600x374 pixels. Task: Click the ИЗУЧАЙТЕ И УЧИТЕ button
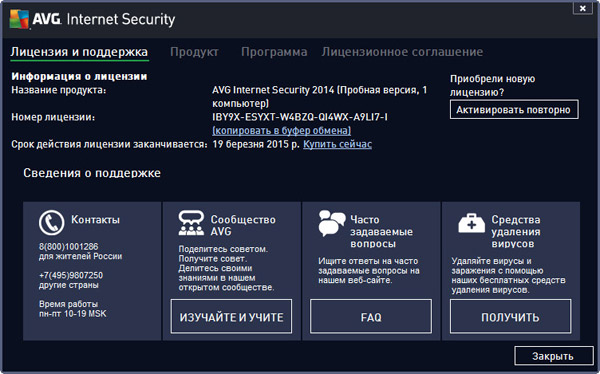coord(231,317)
